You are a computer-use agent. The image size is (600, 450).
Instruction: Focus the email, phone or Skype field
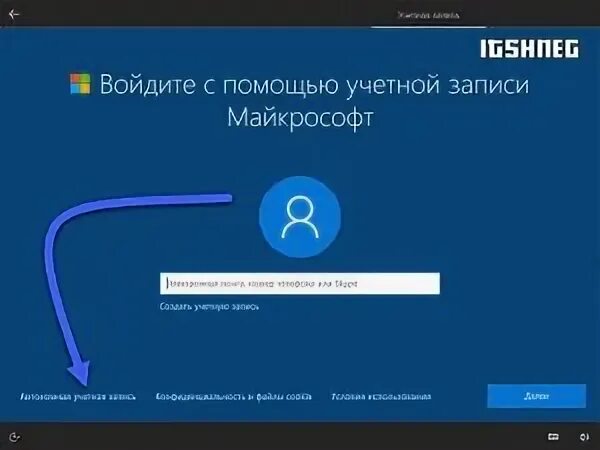pos(300,284)
